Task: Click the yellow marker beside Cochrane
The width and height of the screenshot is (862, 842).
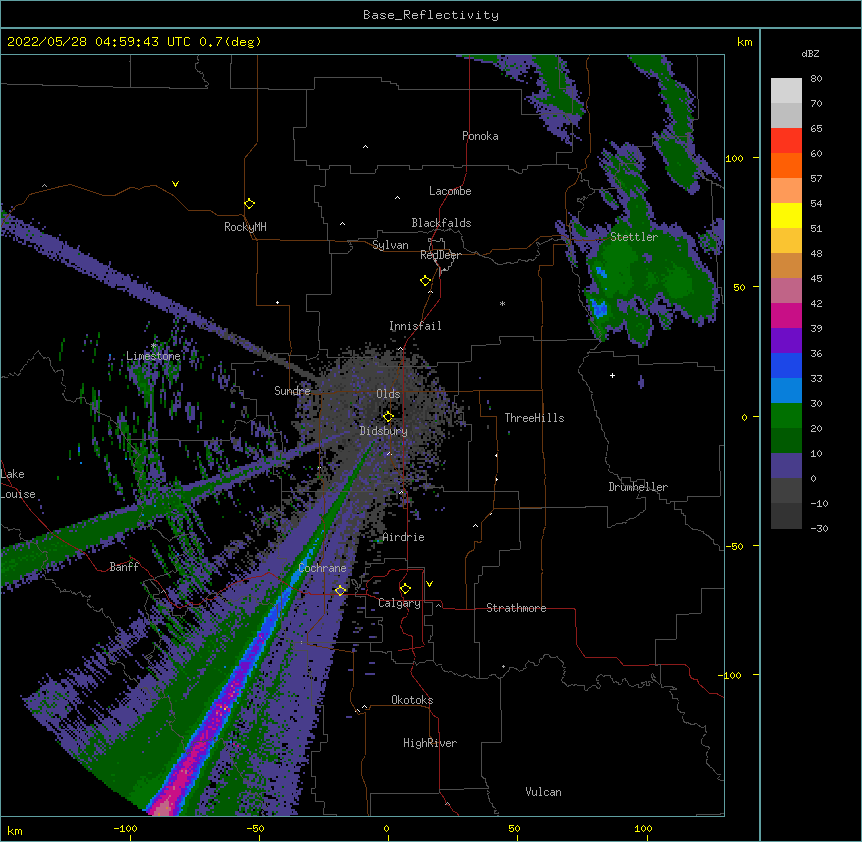Action: point(340,590)
